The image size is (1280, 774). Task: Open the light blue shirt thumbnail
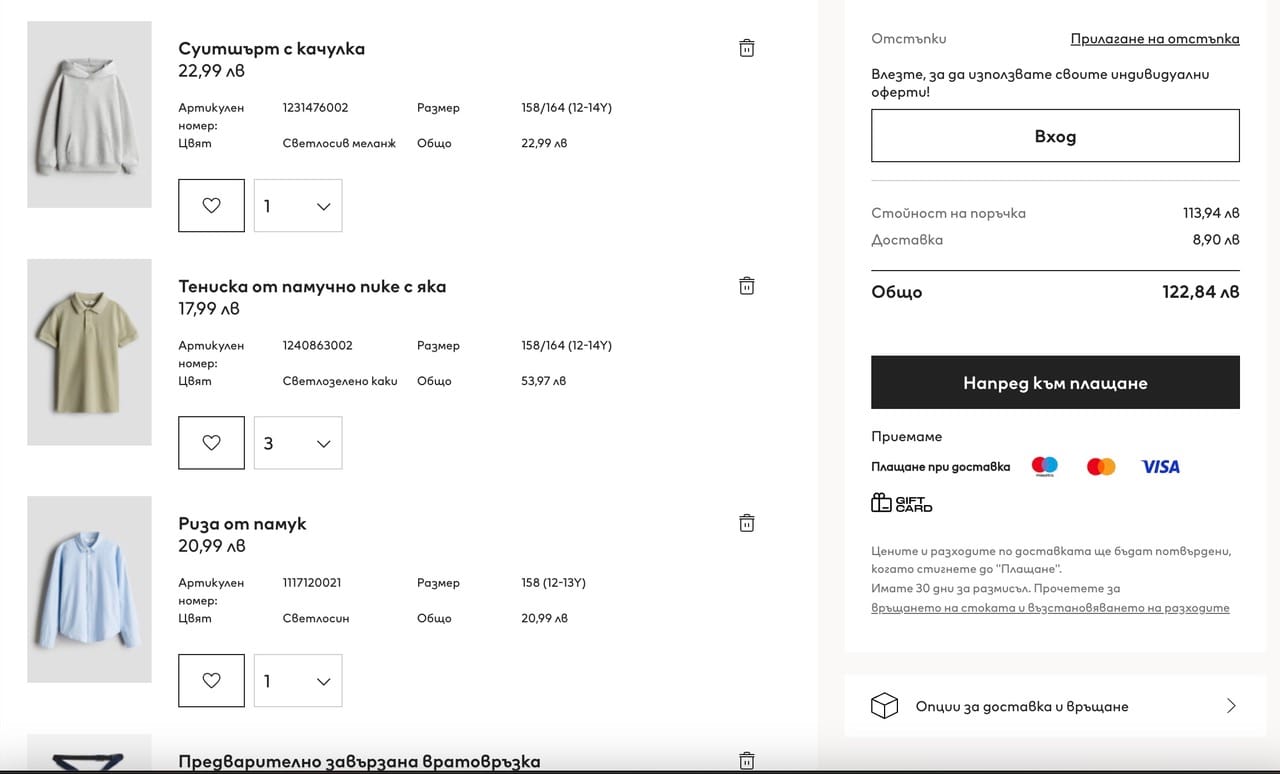89,589
